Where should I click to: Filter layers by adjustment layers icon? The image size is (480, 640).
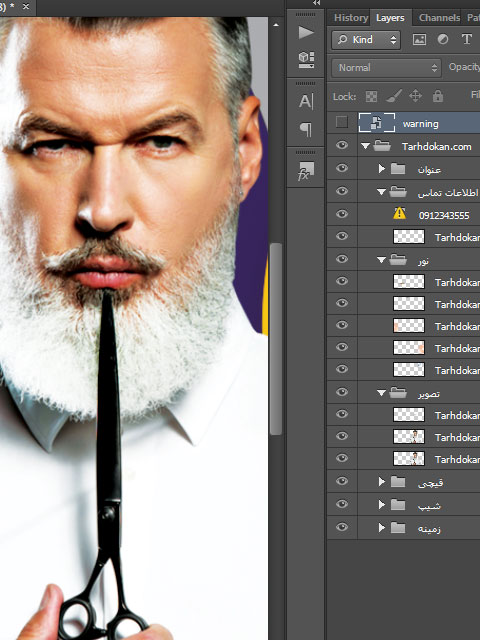(x=443, y=39)
